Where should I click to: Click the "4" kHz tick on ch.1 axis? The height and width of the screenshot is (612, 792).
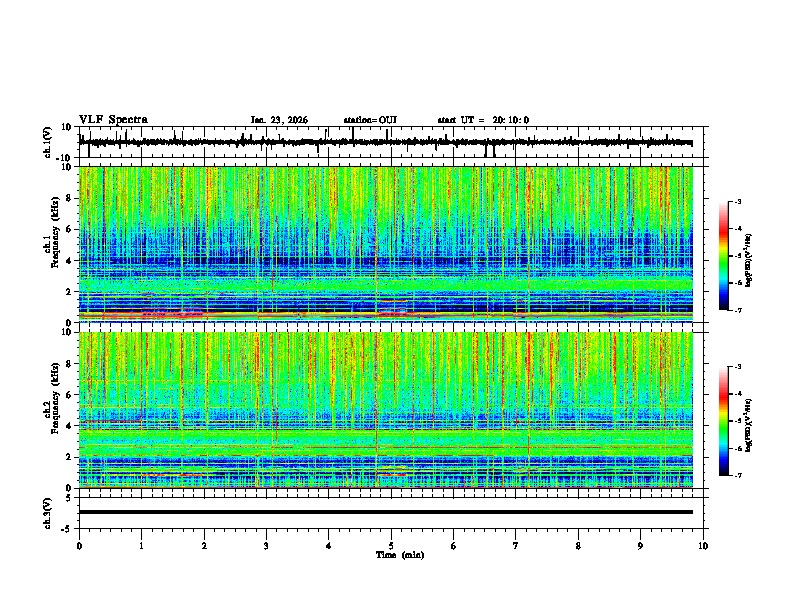click(70, 261)
